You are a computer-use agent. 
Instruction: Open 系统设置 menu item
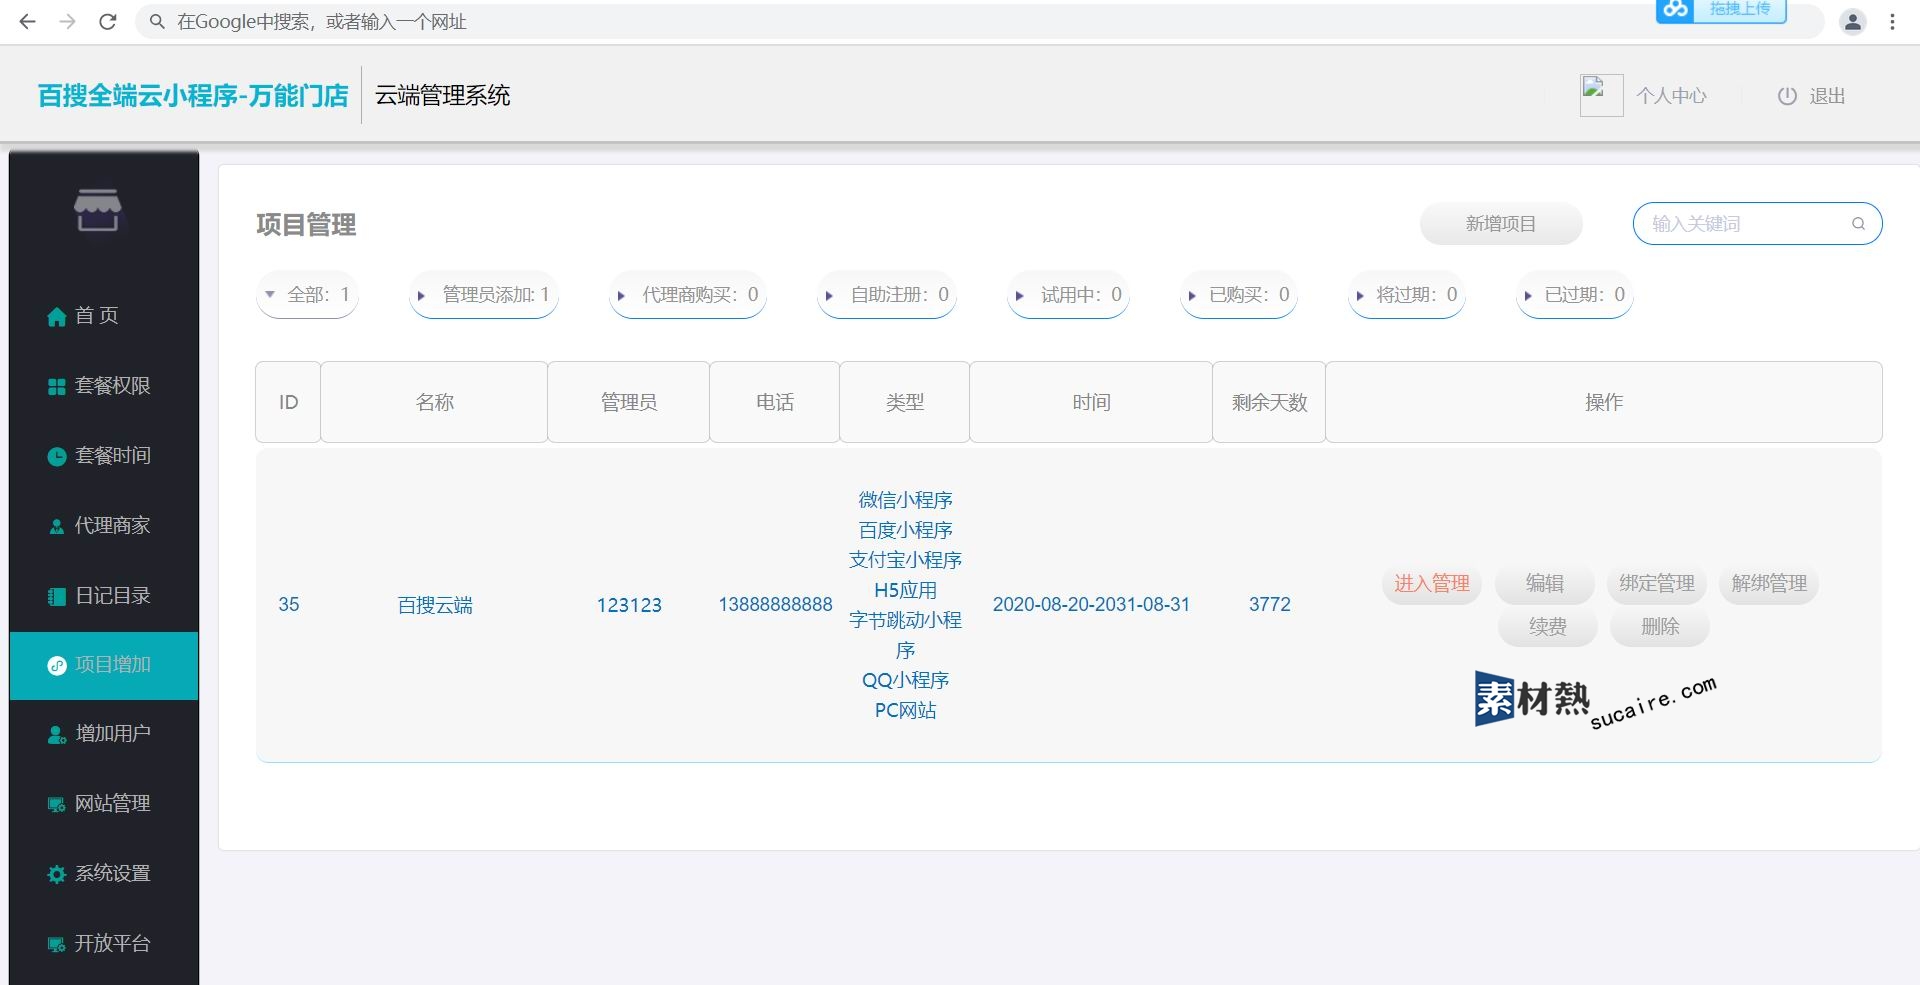pyautogui.click(x=104, y=874)
